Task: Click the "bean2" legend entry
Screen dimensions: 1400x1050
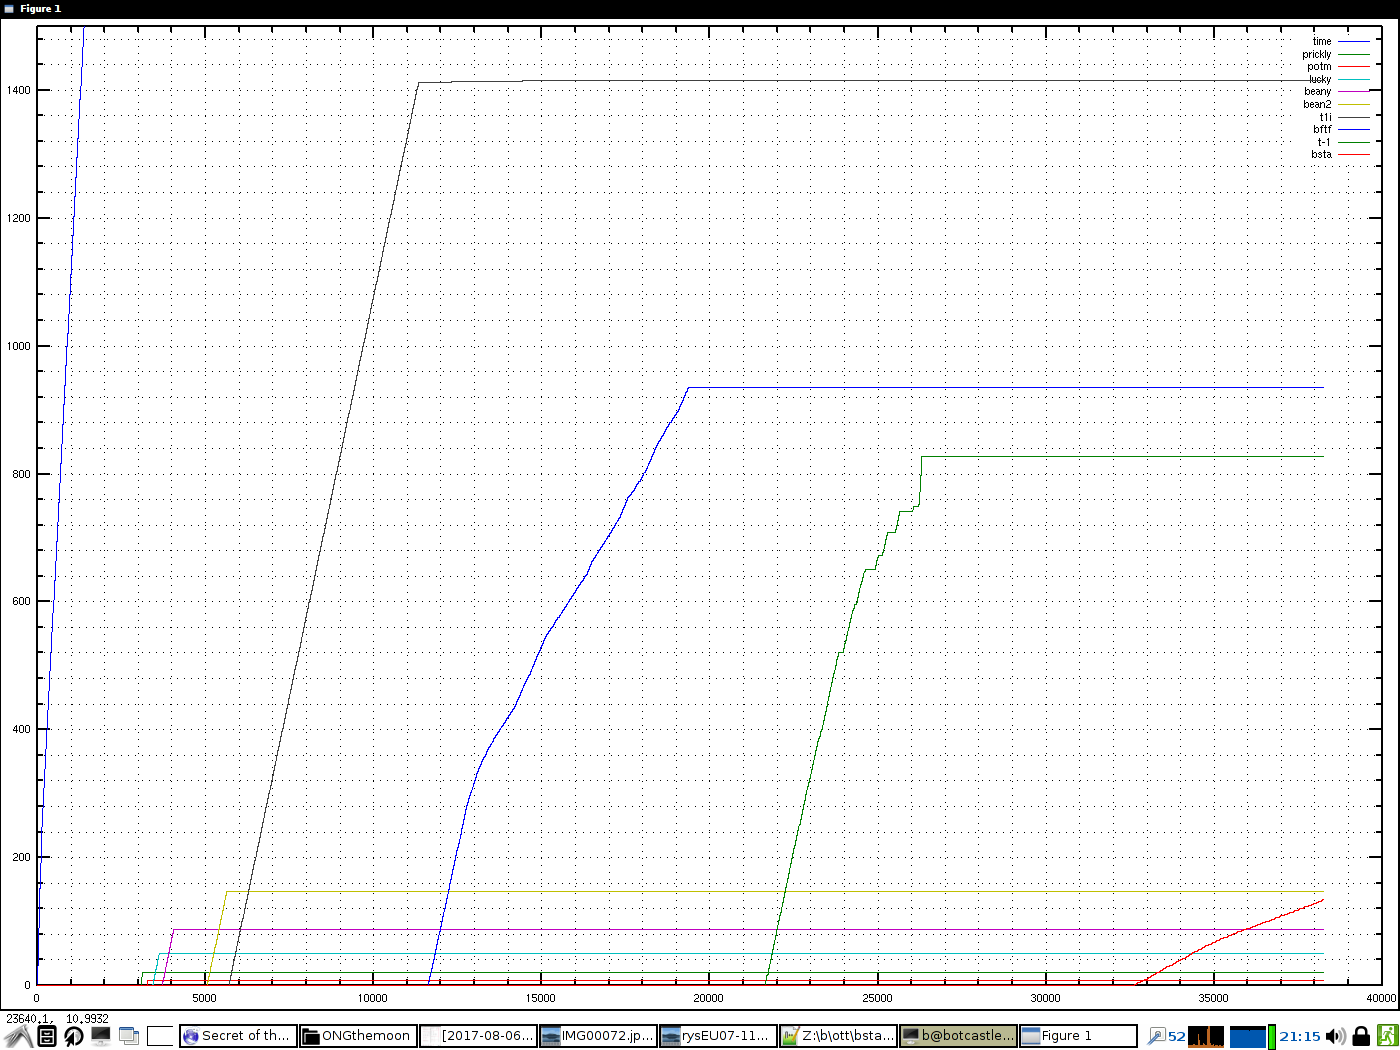Action: pos(1317,104)
